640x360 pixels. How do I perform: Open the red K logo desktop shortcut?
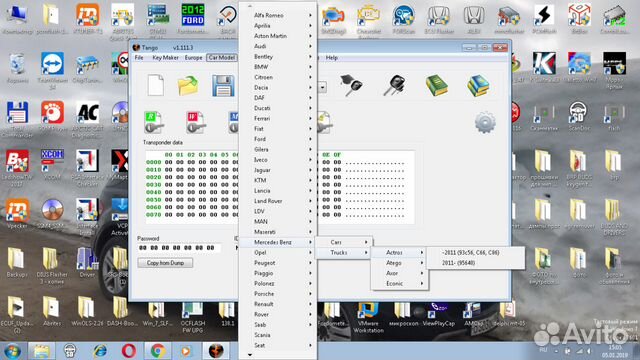coord(544,67)
